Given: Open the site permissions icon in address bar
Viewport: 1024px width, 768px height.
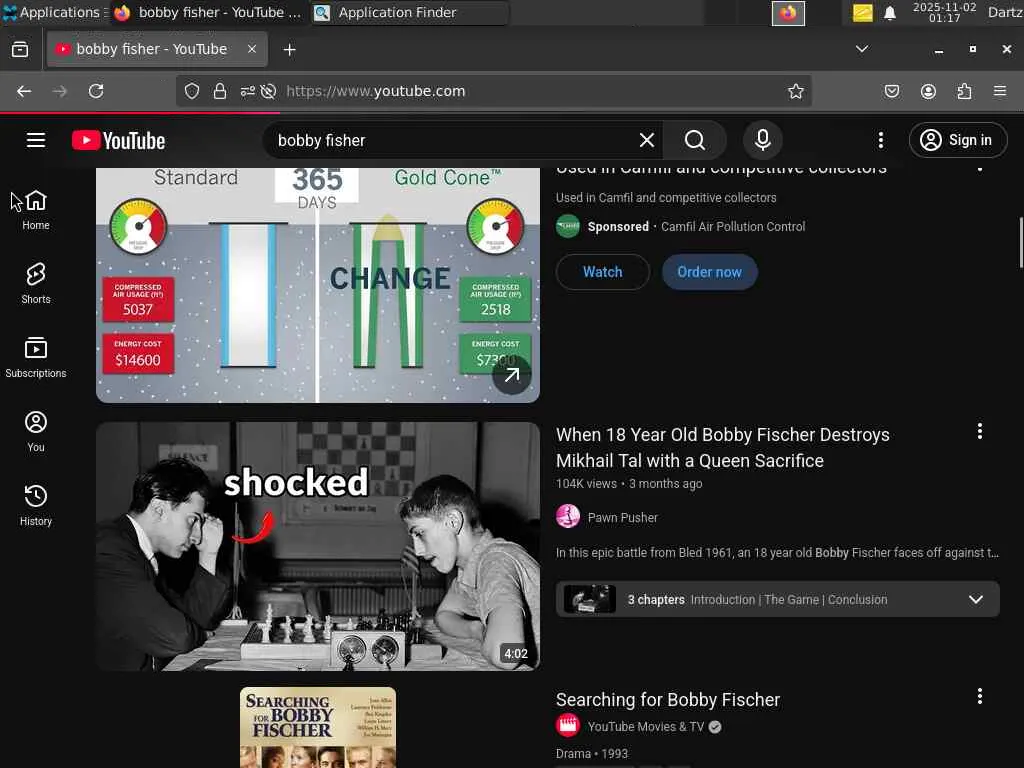Looking at the screenshot, I should coord(248,91).
